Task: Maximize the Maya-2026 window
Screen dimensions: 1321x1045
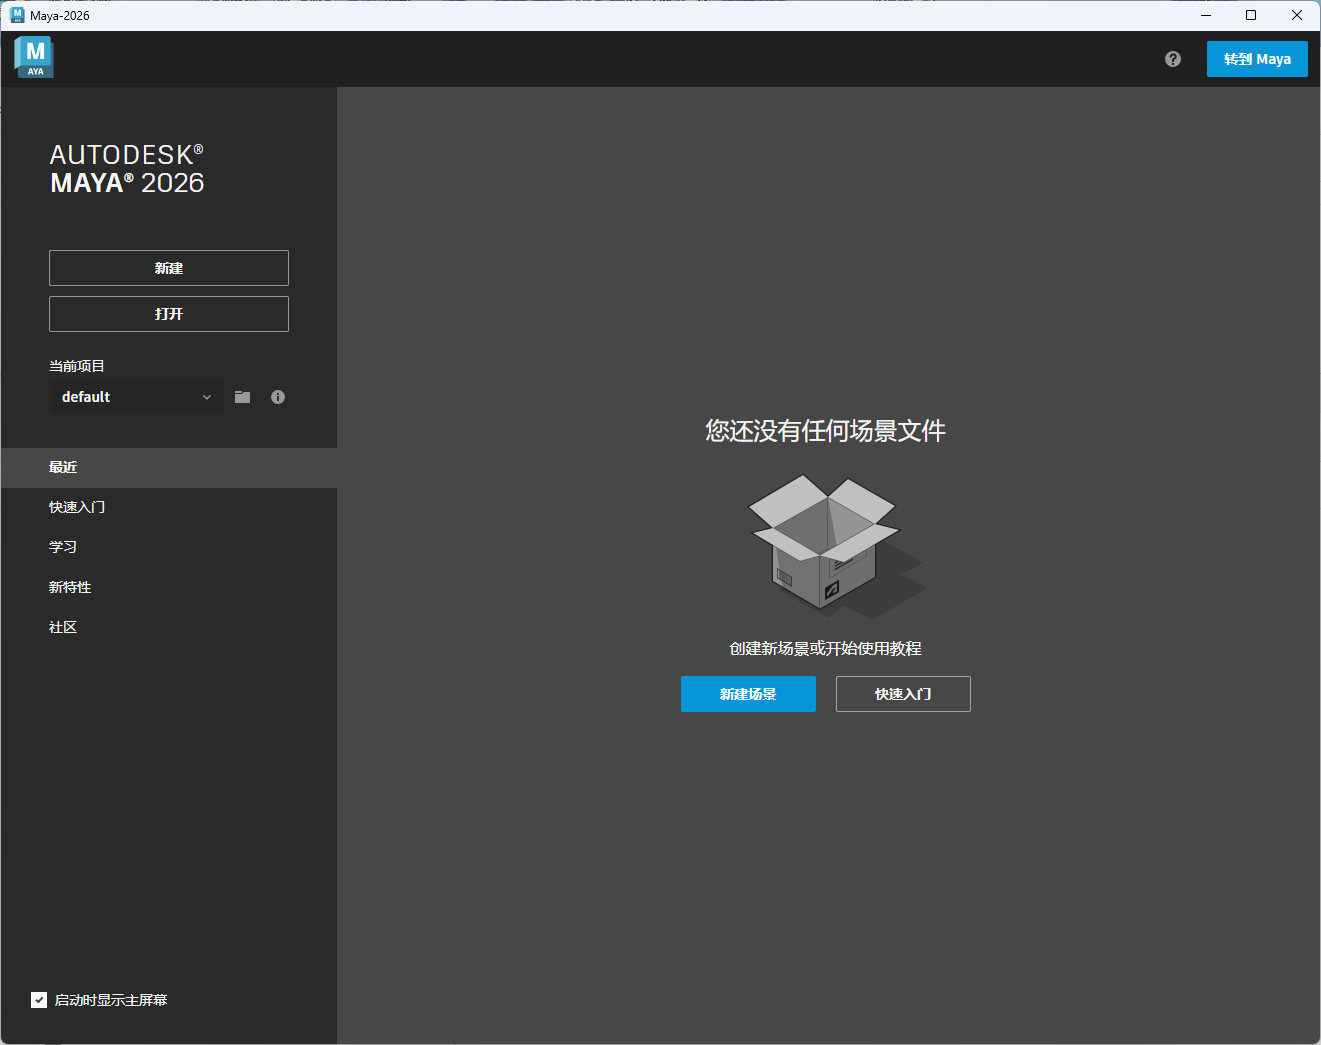Action: [1251, 15]
